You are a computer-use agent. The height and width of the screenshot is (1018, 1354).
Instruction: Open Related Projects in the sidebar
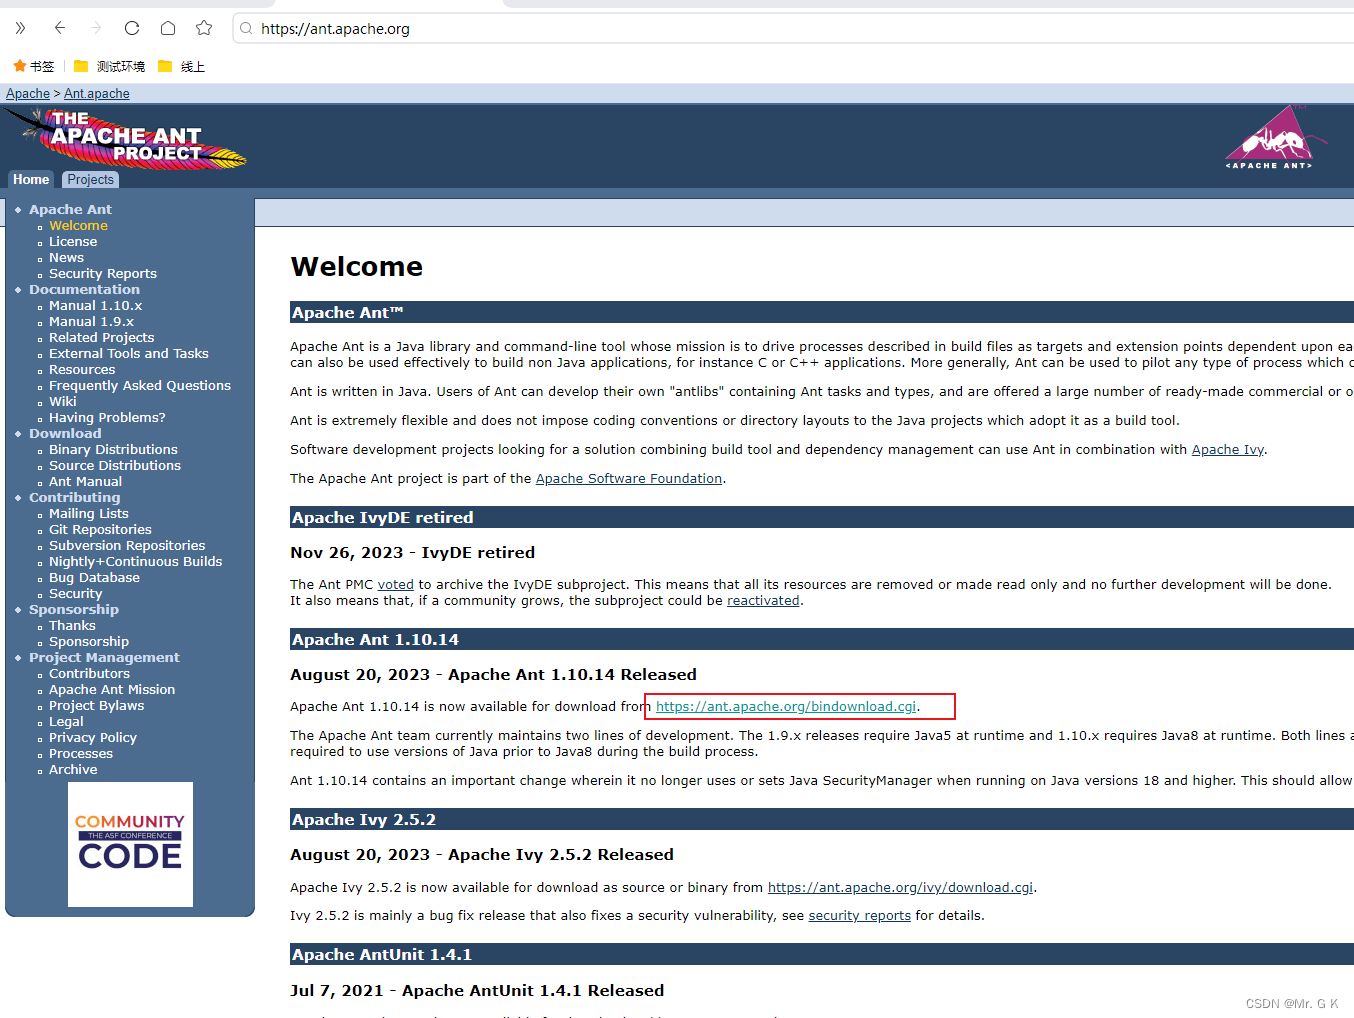tap(102, 338)
